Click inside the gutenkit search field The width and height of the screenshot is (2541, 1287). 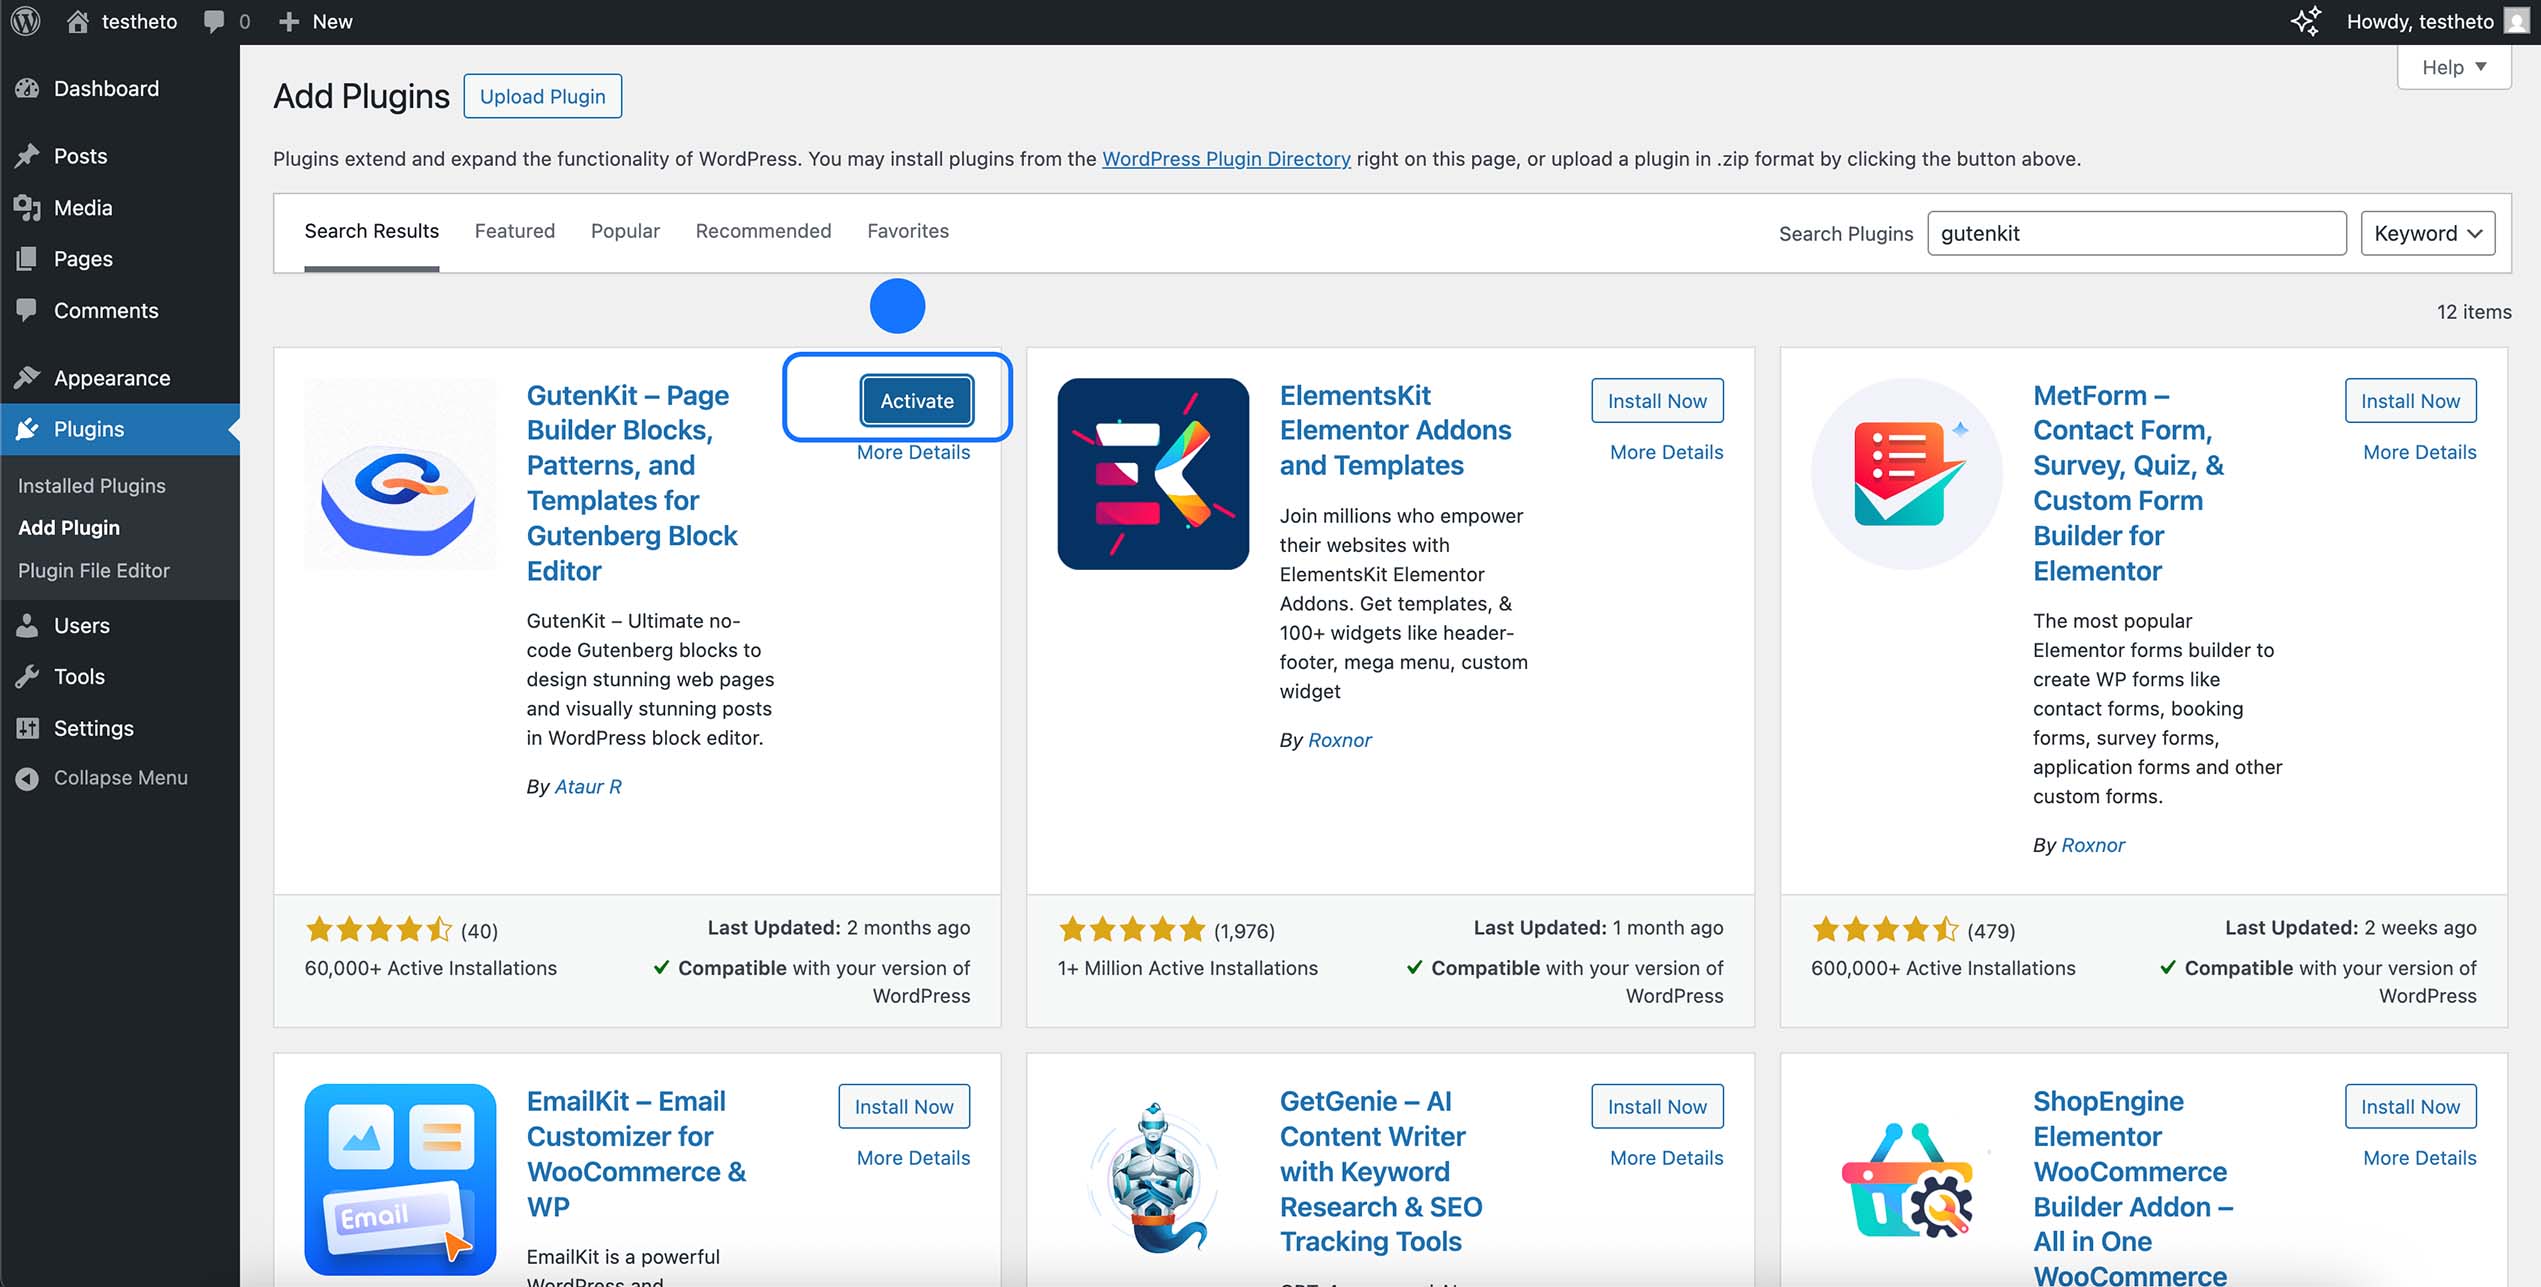coord(2136,233)
